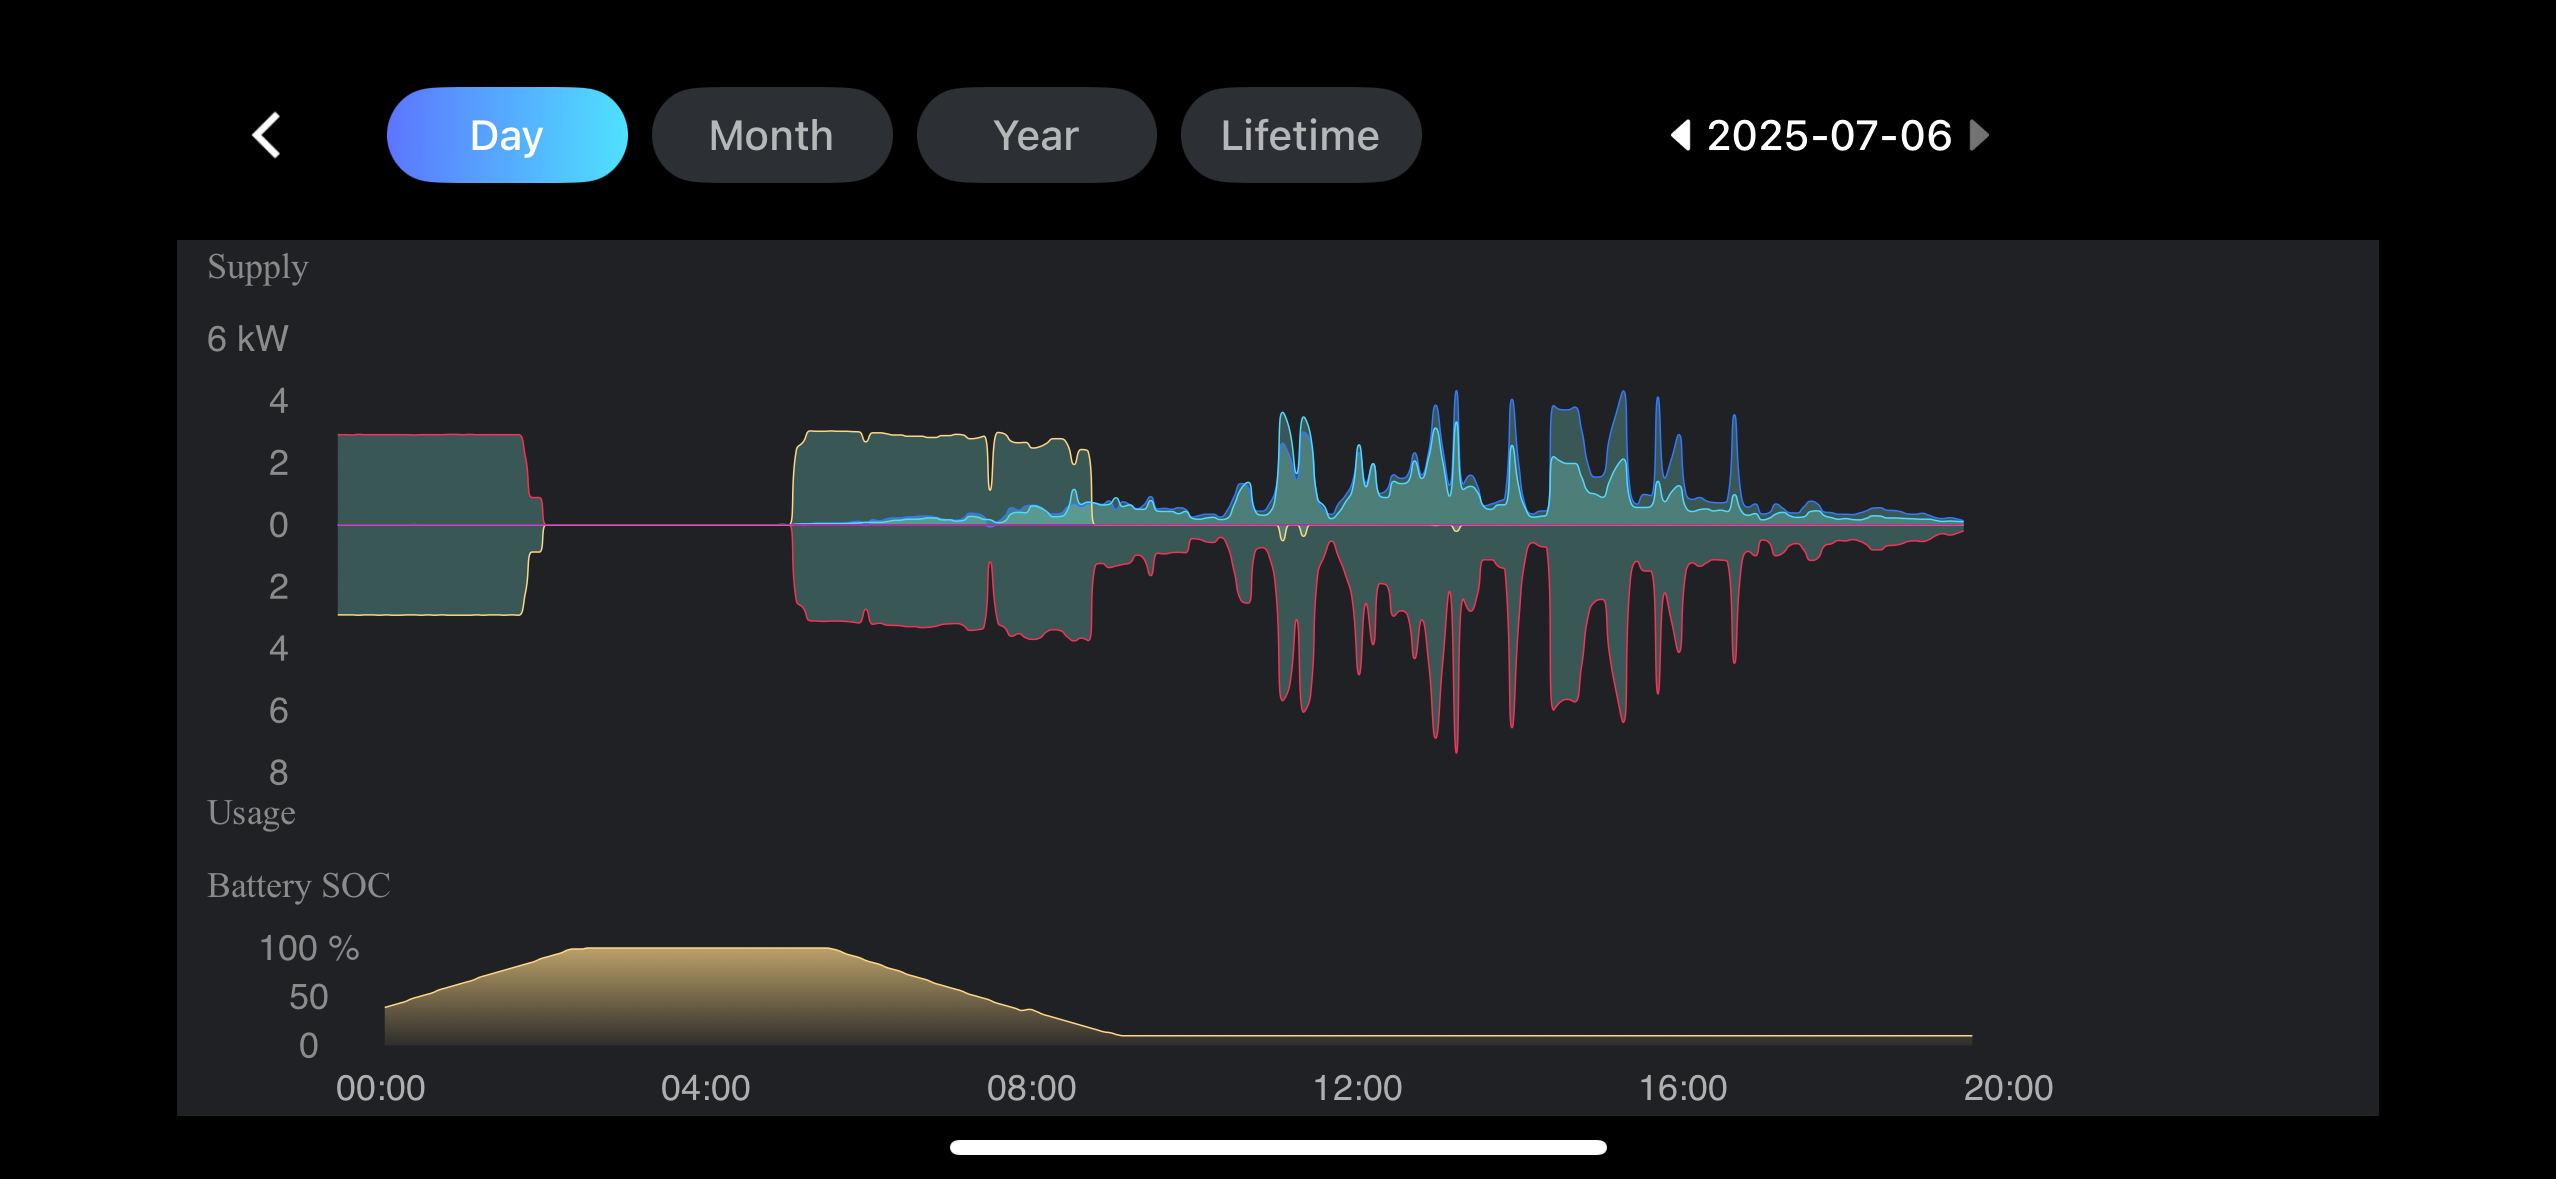This screenshot has height=1179, width=2556.
Task: Tap the Usage axis label
Action: click(x=251, y=812)
